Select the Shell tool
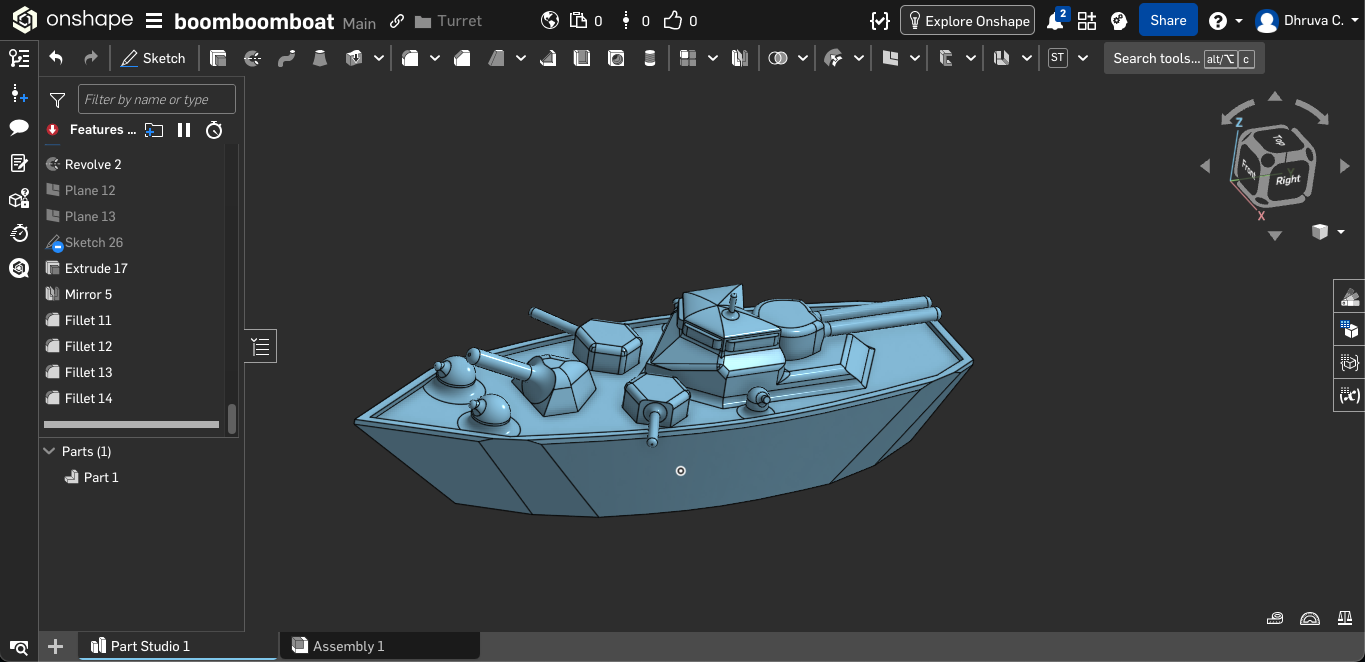This screenshot has width=1365, height=662. point(582,59)
